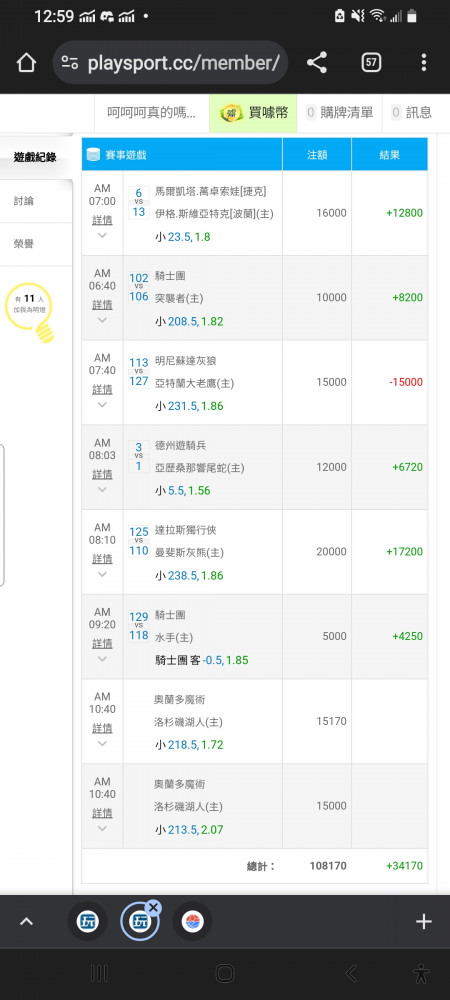Add a new tab with plus icon
This screenshot has width=450, height=1000.
coord(424,922)
